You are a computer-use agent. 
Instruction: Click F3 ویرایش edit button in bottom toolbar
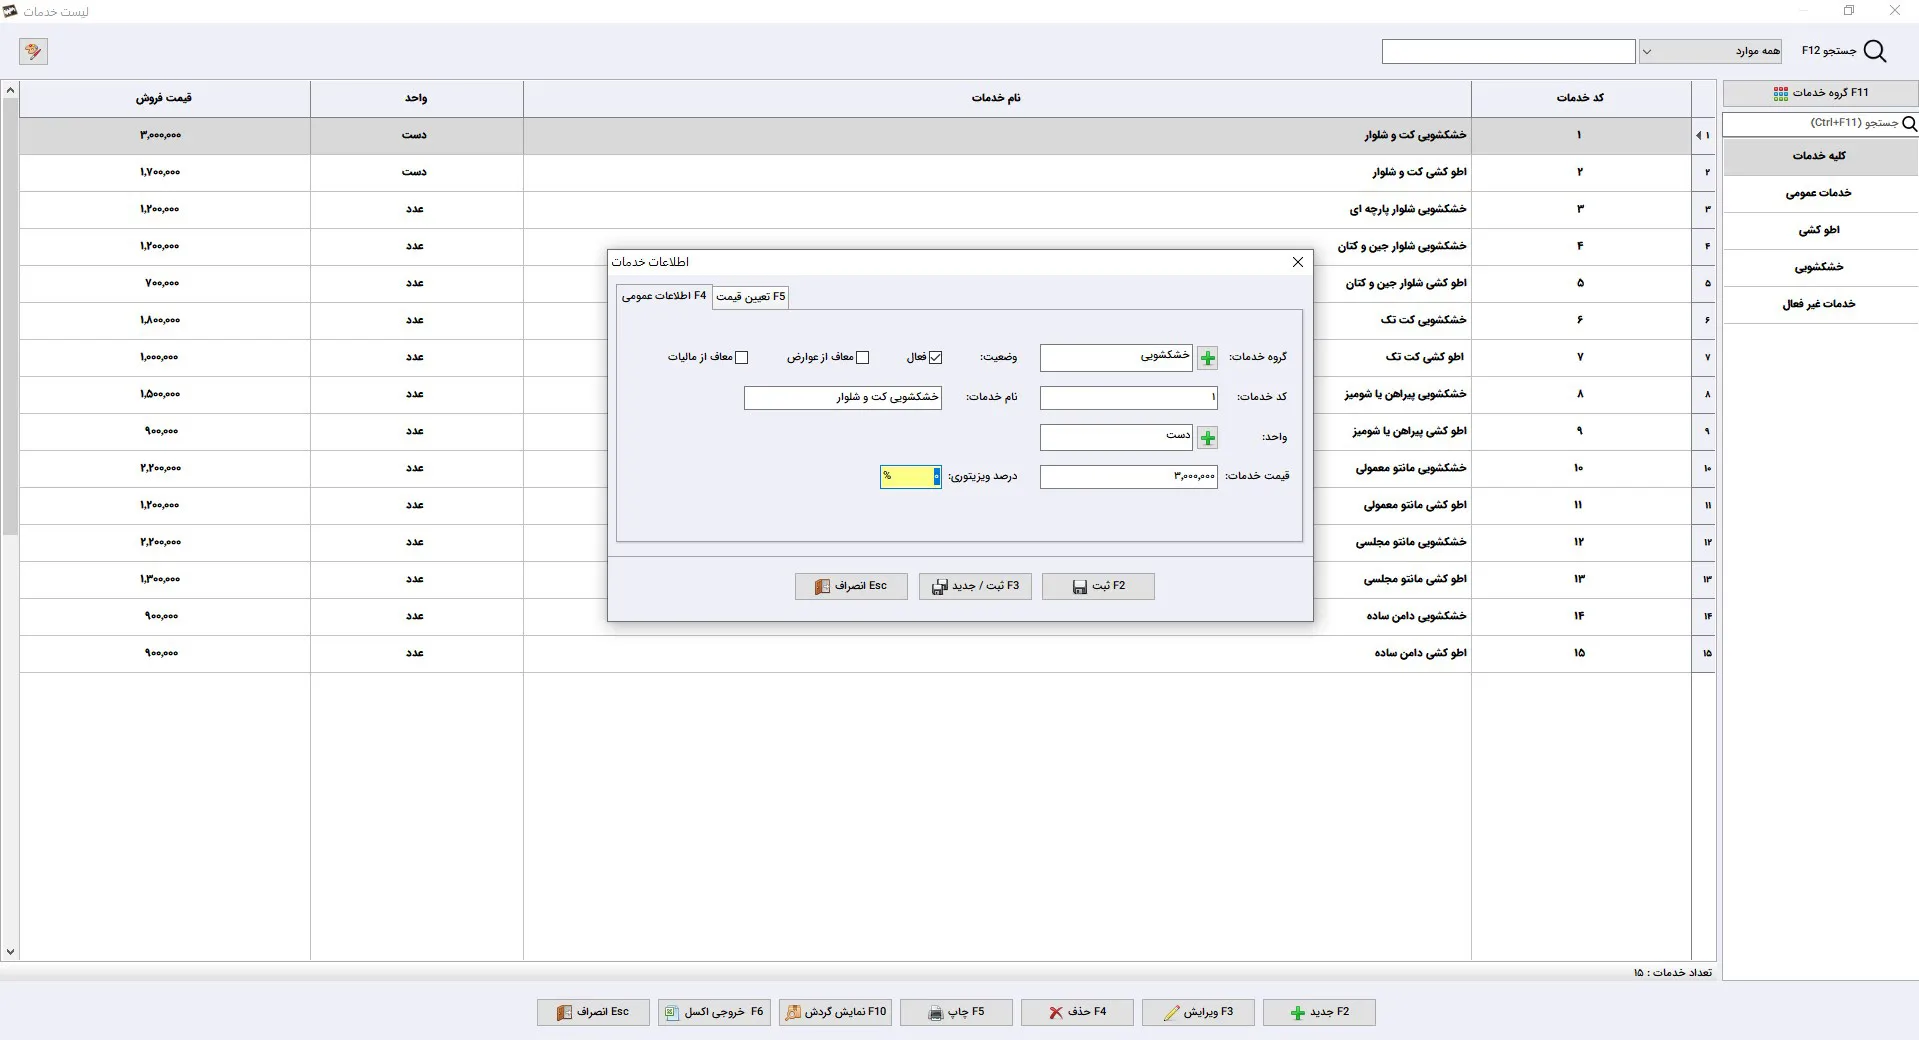[x=1198, y=1012]
